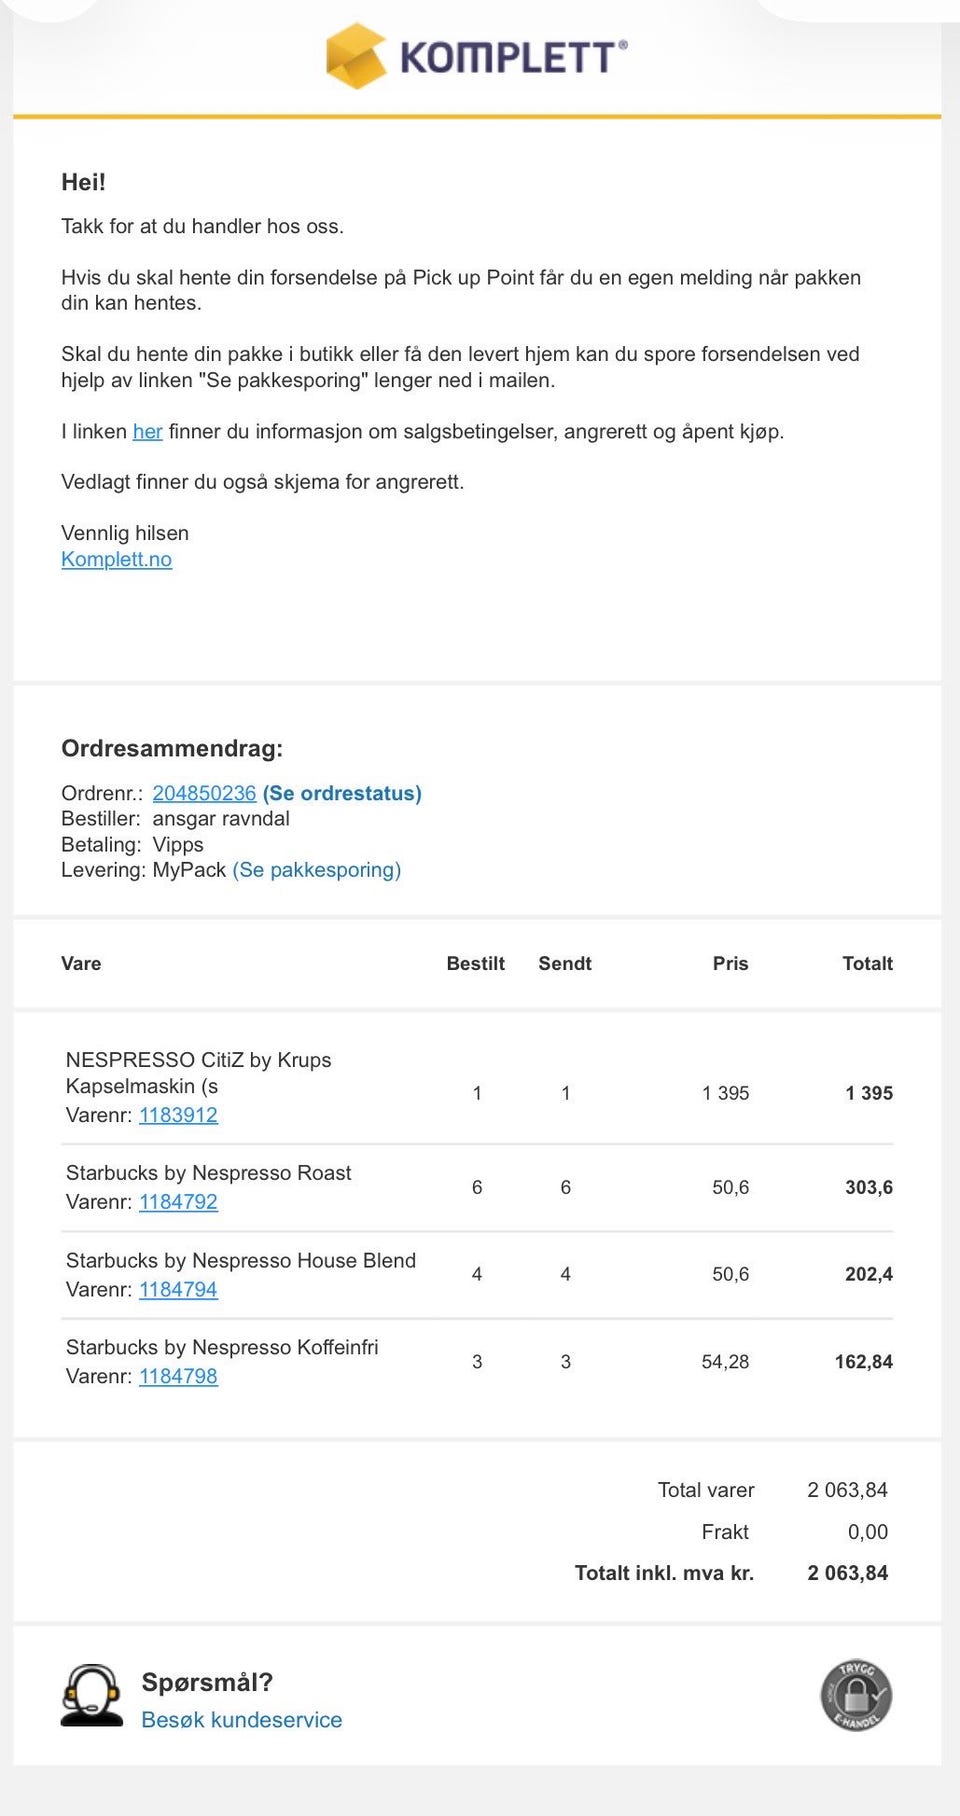Click the 'Spørsmål?' heading
Image resolution: width=960 pixels, height=1816 pixels.
[207, 1682]
